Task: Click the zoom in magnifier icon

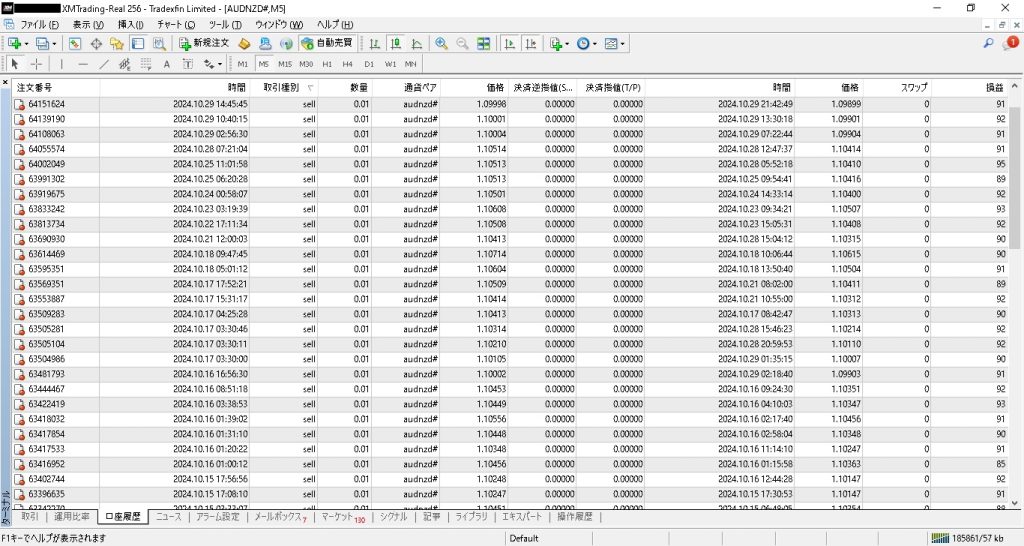Action: [x=441, y=44]
